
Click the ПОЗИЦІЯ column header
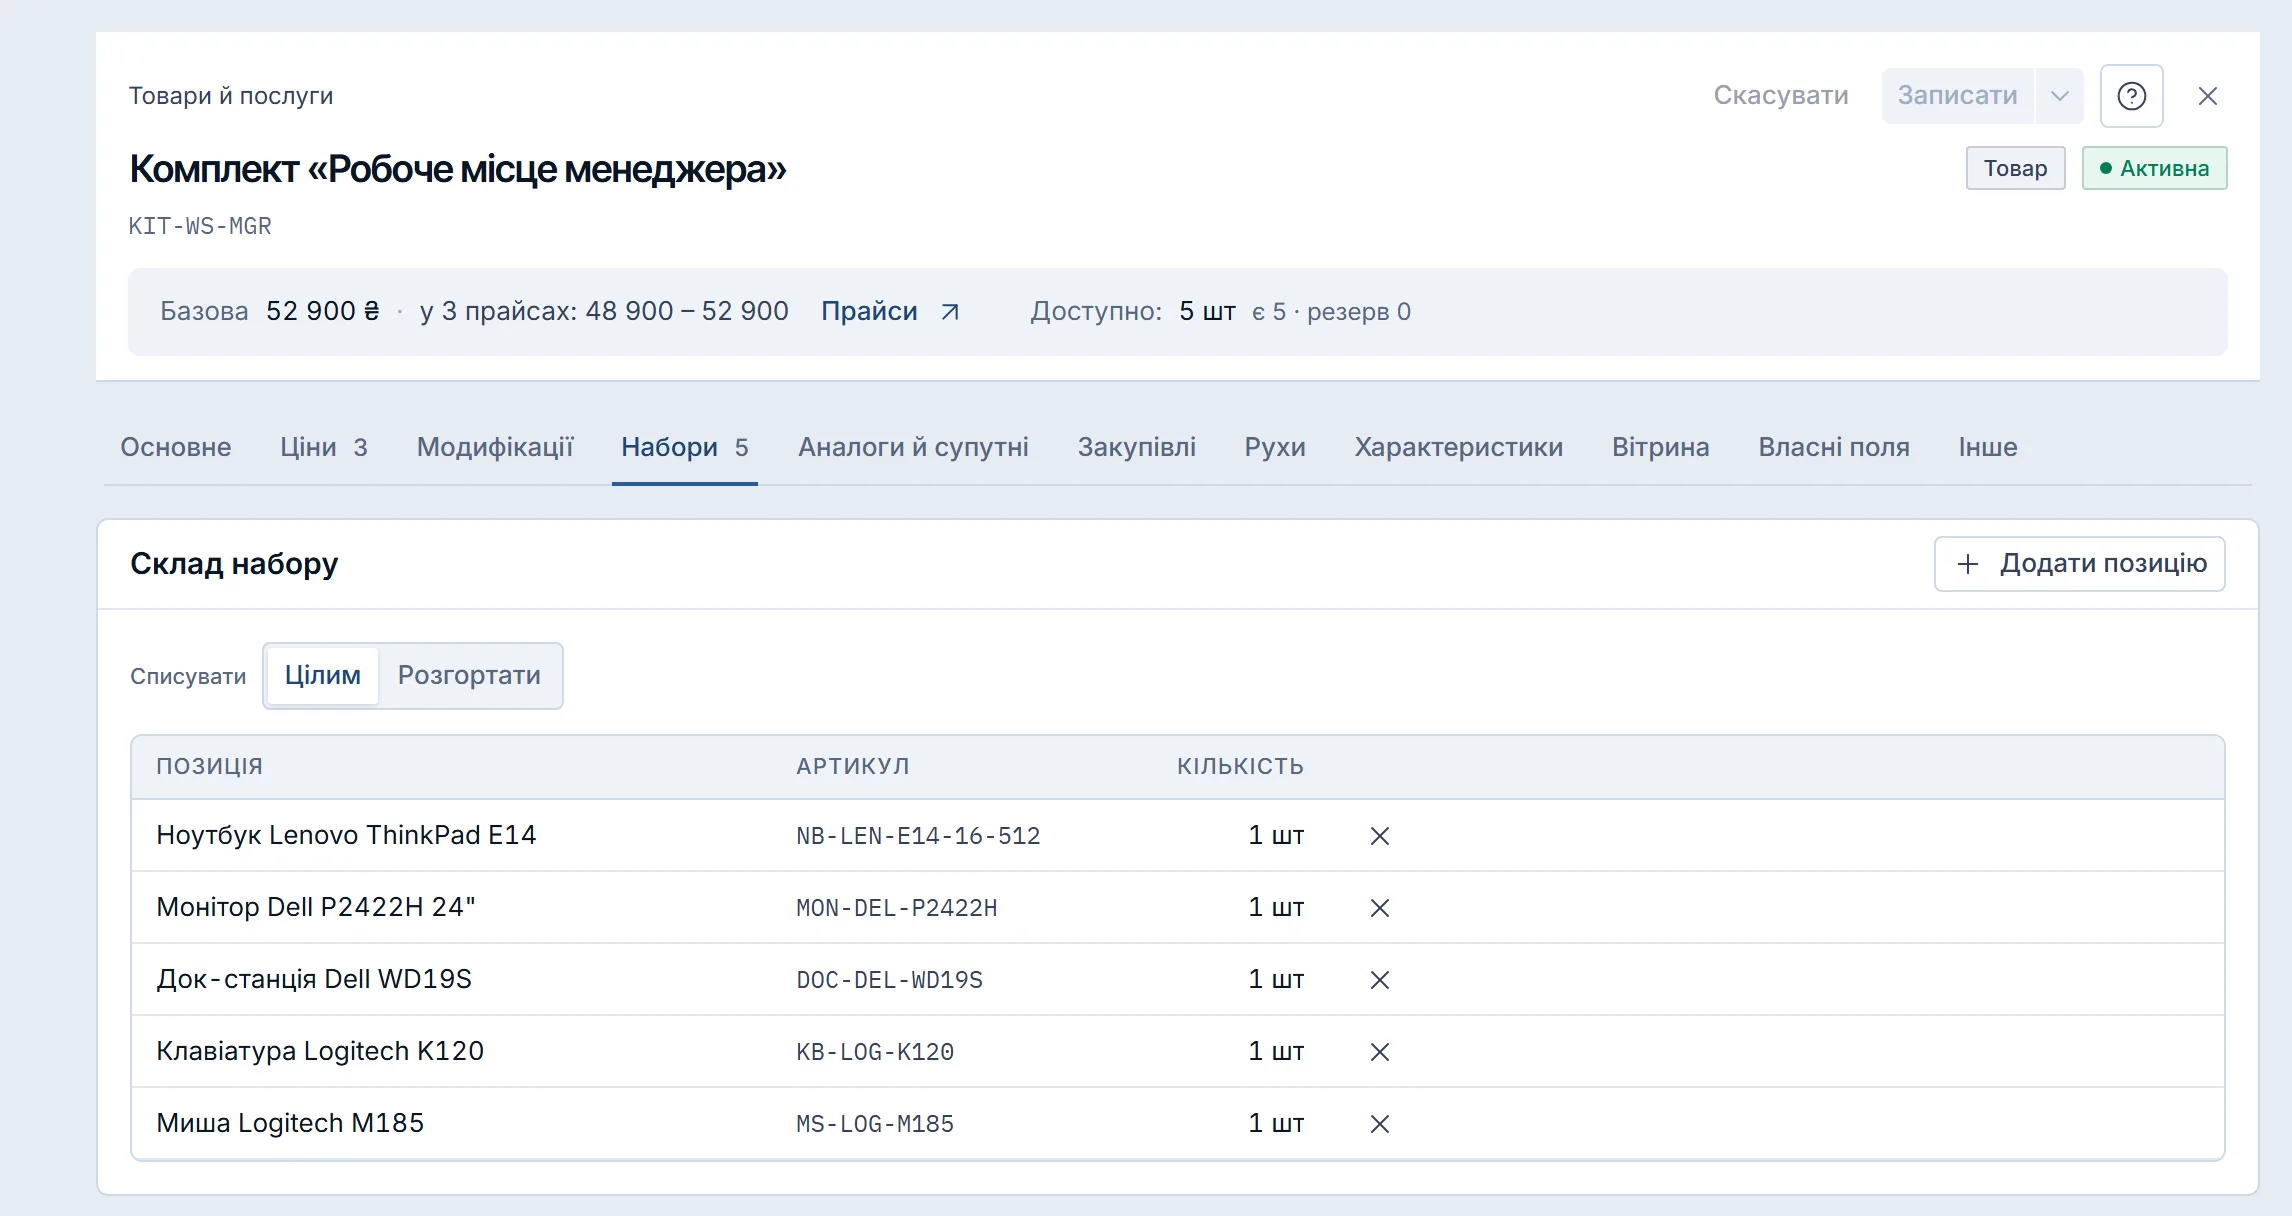pyautogui.click(x=210, y=767)
